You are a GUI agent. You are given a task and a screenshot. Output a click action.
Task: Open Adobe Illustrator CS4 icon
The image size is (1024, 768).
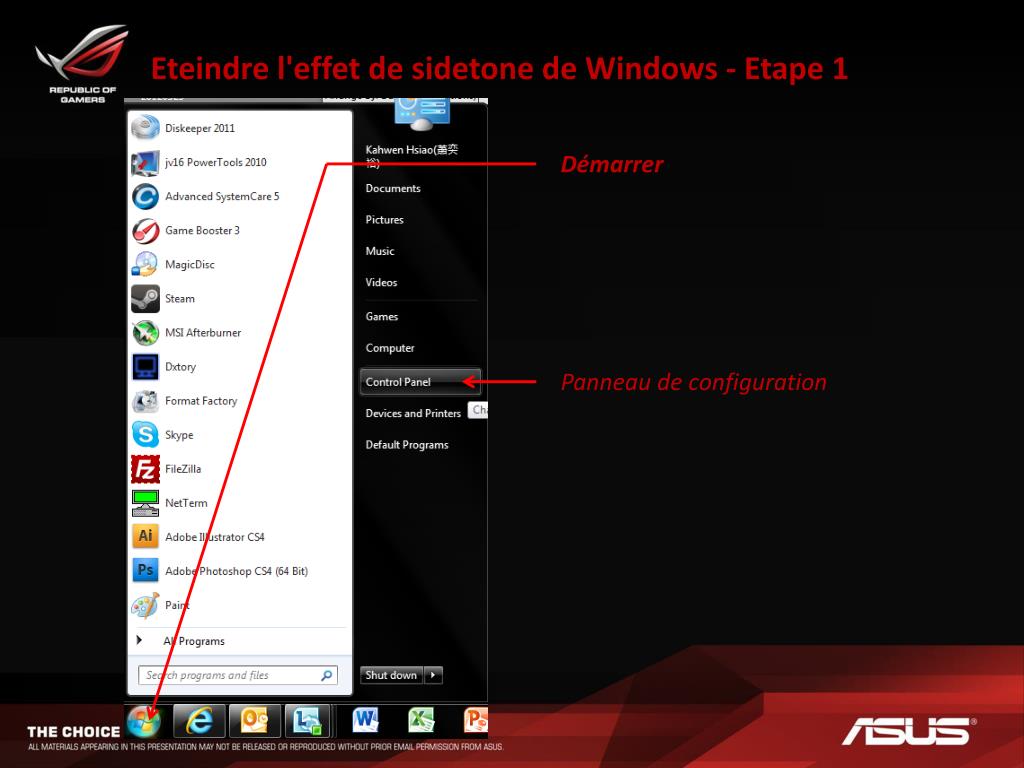coord(145,537)
